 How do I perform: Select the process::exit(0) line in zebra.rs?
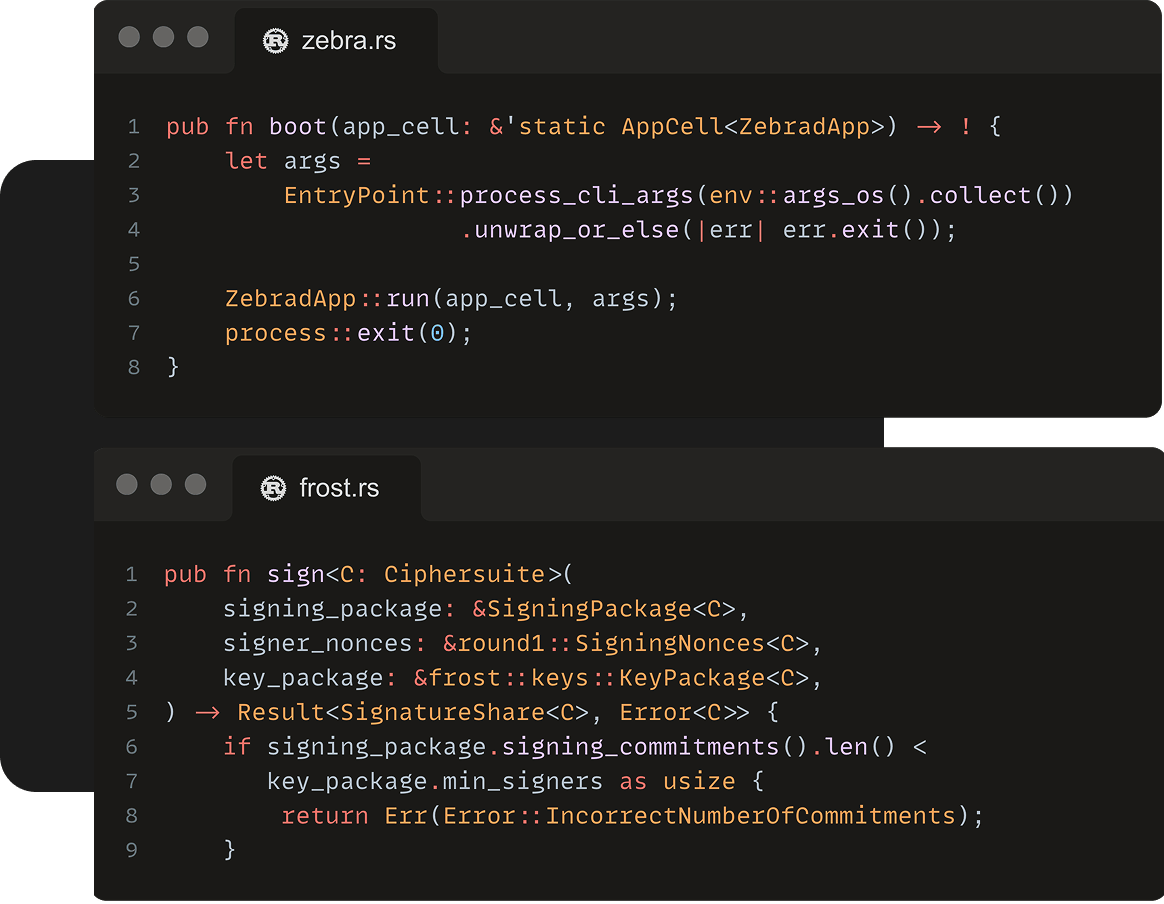(346, 332)
